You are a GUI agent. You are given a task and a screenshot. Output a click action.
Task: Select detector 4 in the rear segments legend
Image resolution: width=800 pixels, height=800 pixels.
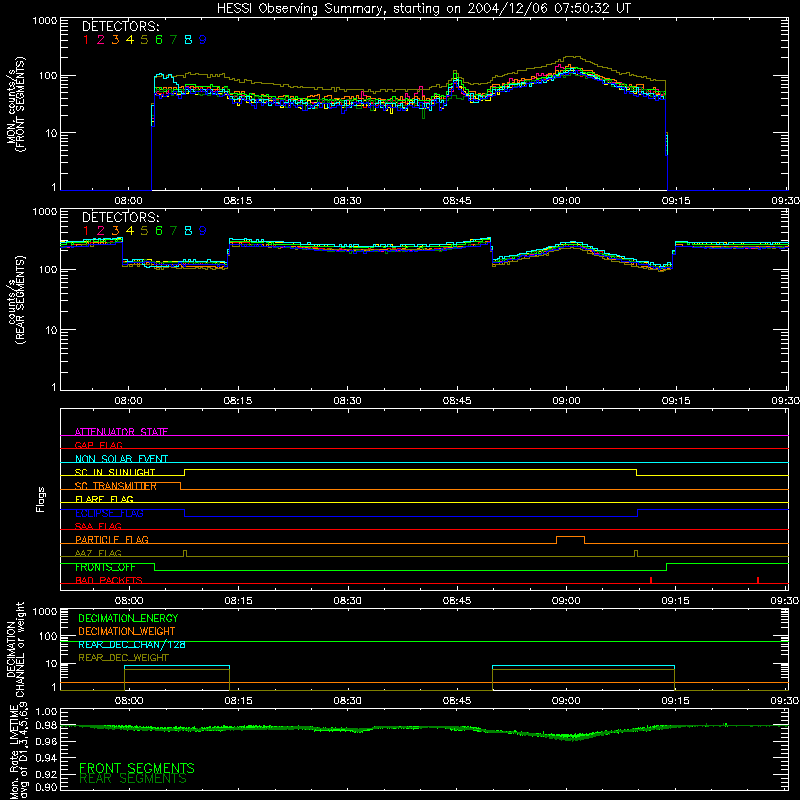click(x=130, y=231)
